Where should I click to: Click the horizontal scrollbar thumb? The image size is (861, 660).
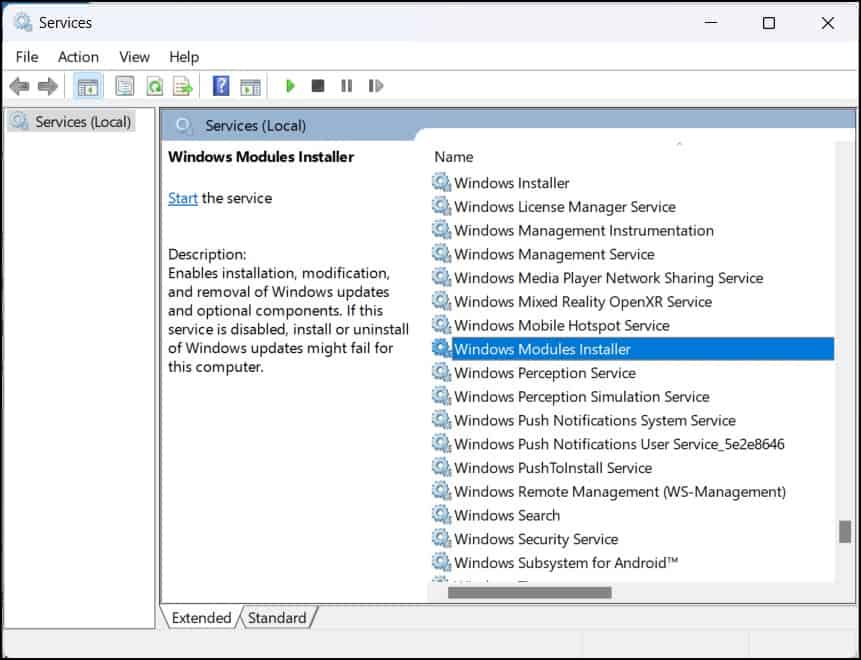click(529, 592)
